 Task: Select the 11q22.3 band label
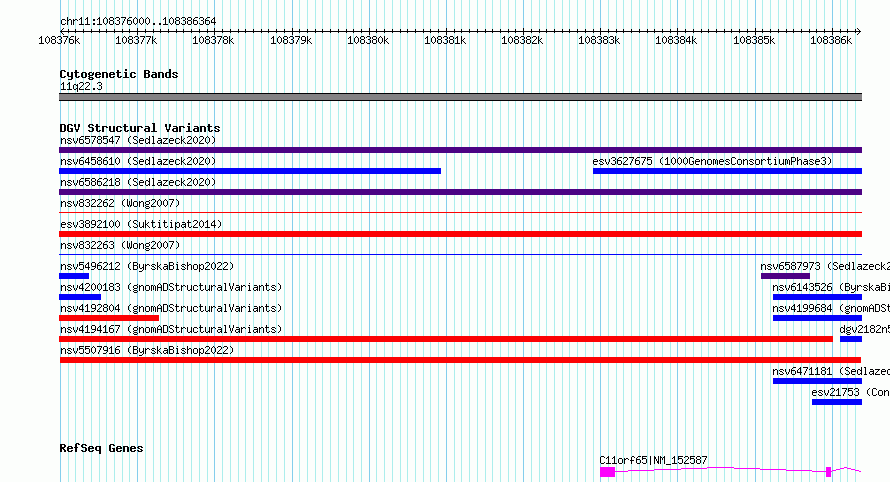tap(81, 86)
